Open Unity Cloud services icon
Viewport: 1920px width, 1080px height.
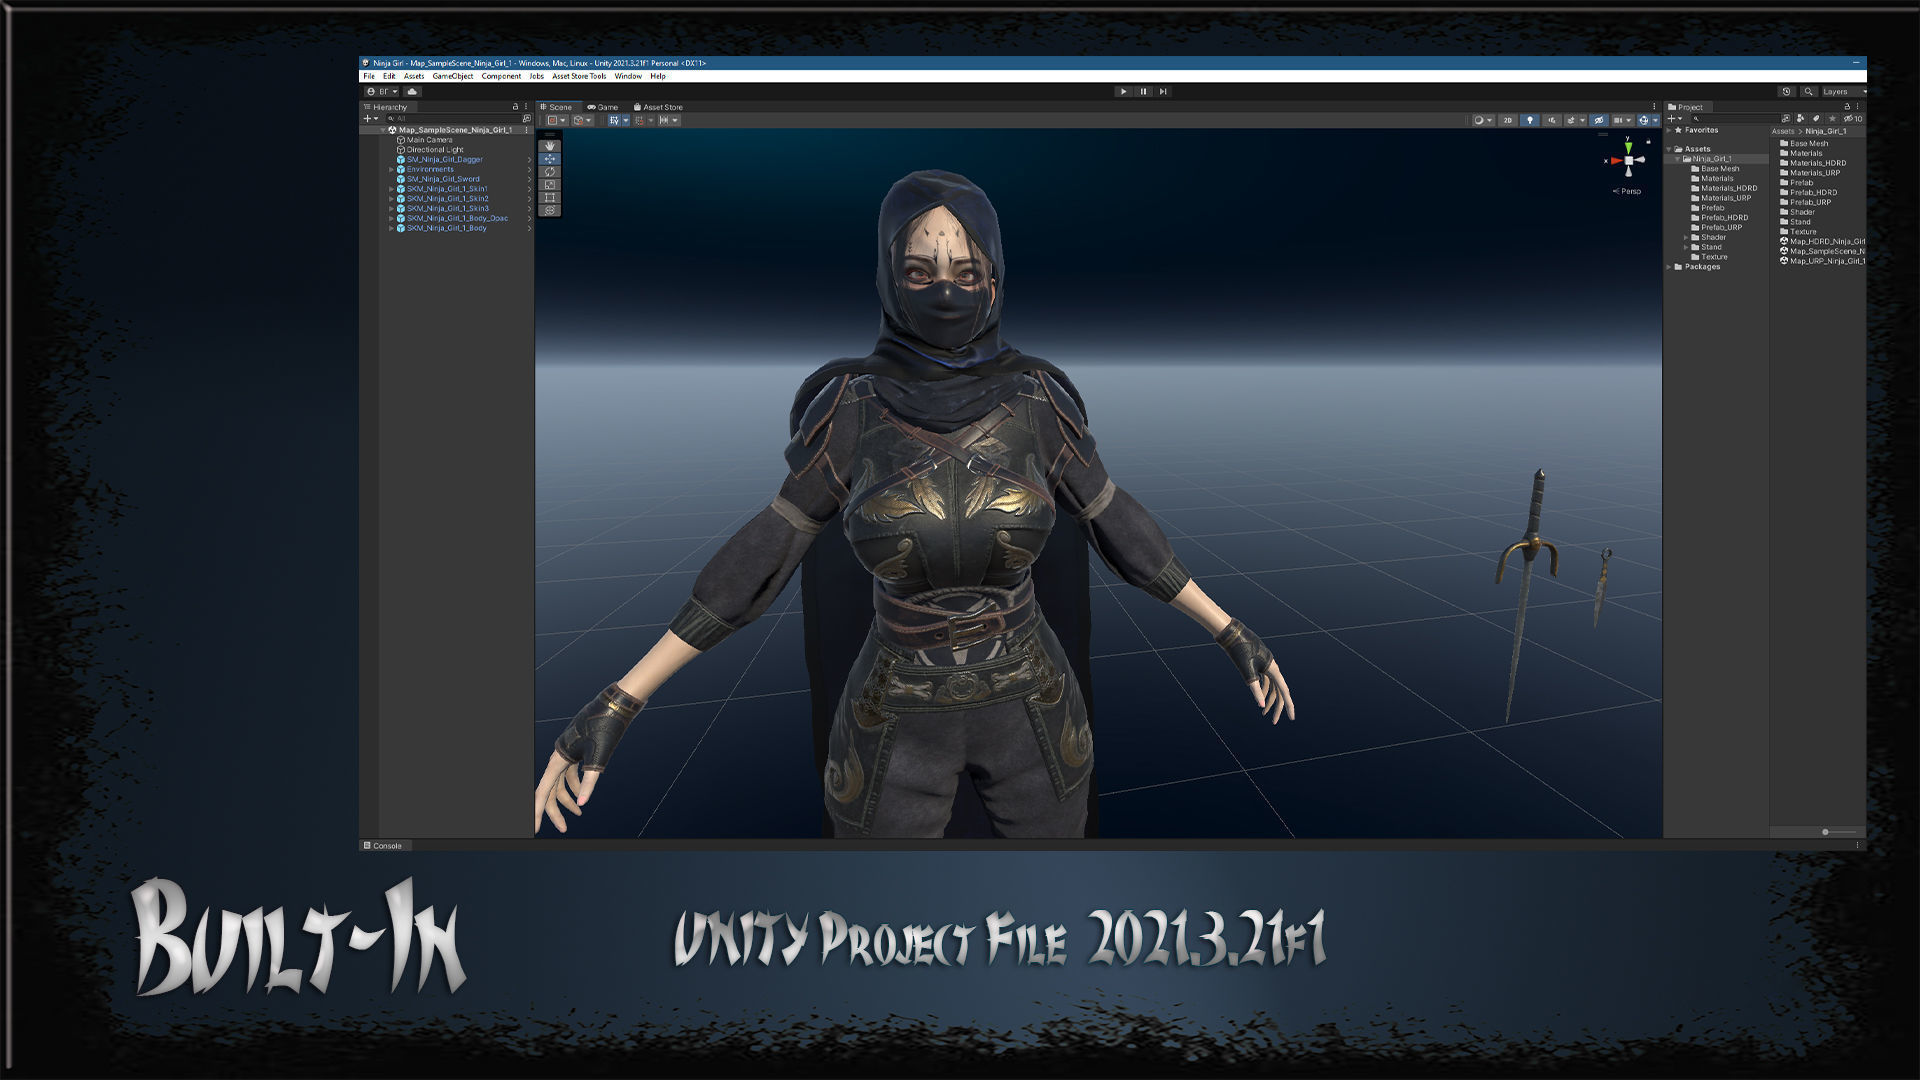tap(412, 92)
